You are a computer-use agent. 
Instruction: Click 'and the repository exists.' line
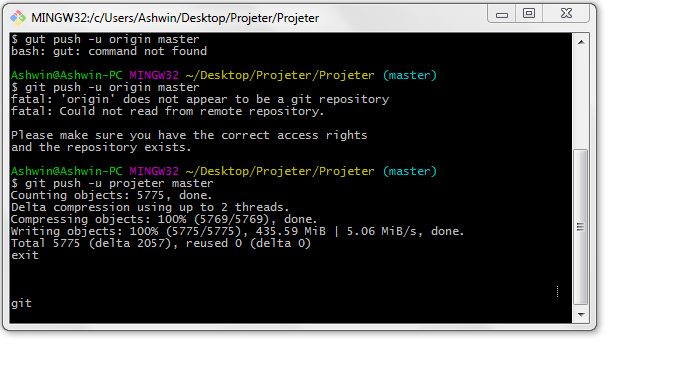point(101,148)
